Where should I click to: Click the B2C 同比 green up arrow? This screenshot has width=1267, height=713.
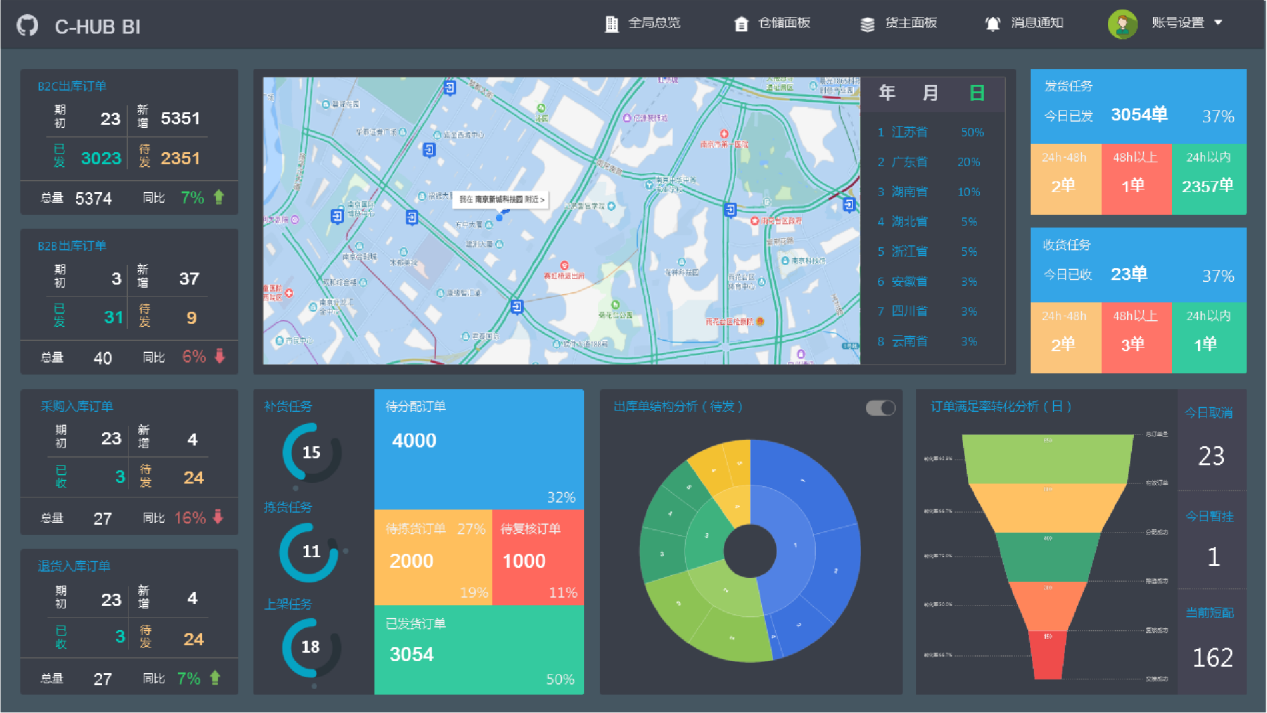click(219, 198)
